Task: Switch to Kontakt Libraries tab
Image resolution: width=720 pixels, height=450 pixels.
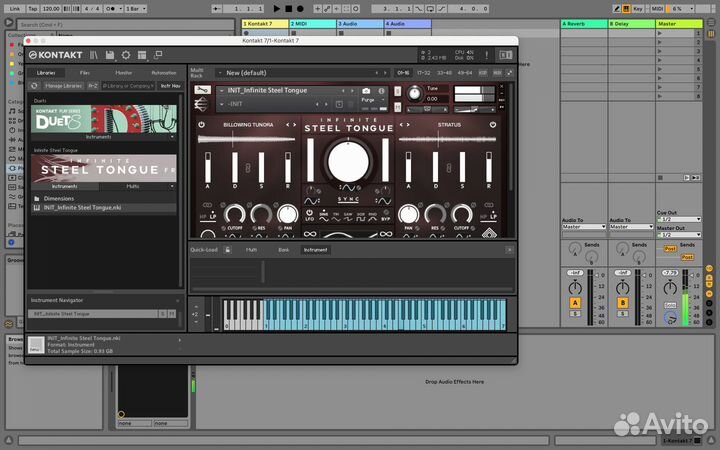Action: [46, 73]
